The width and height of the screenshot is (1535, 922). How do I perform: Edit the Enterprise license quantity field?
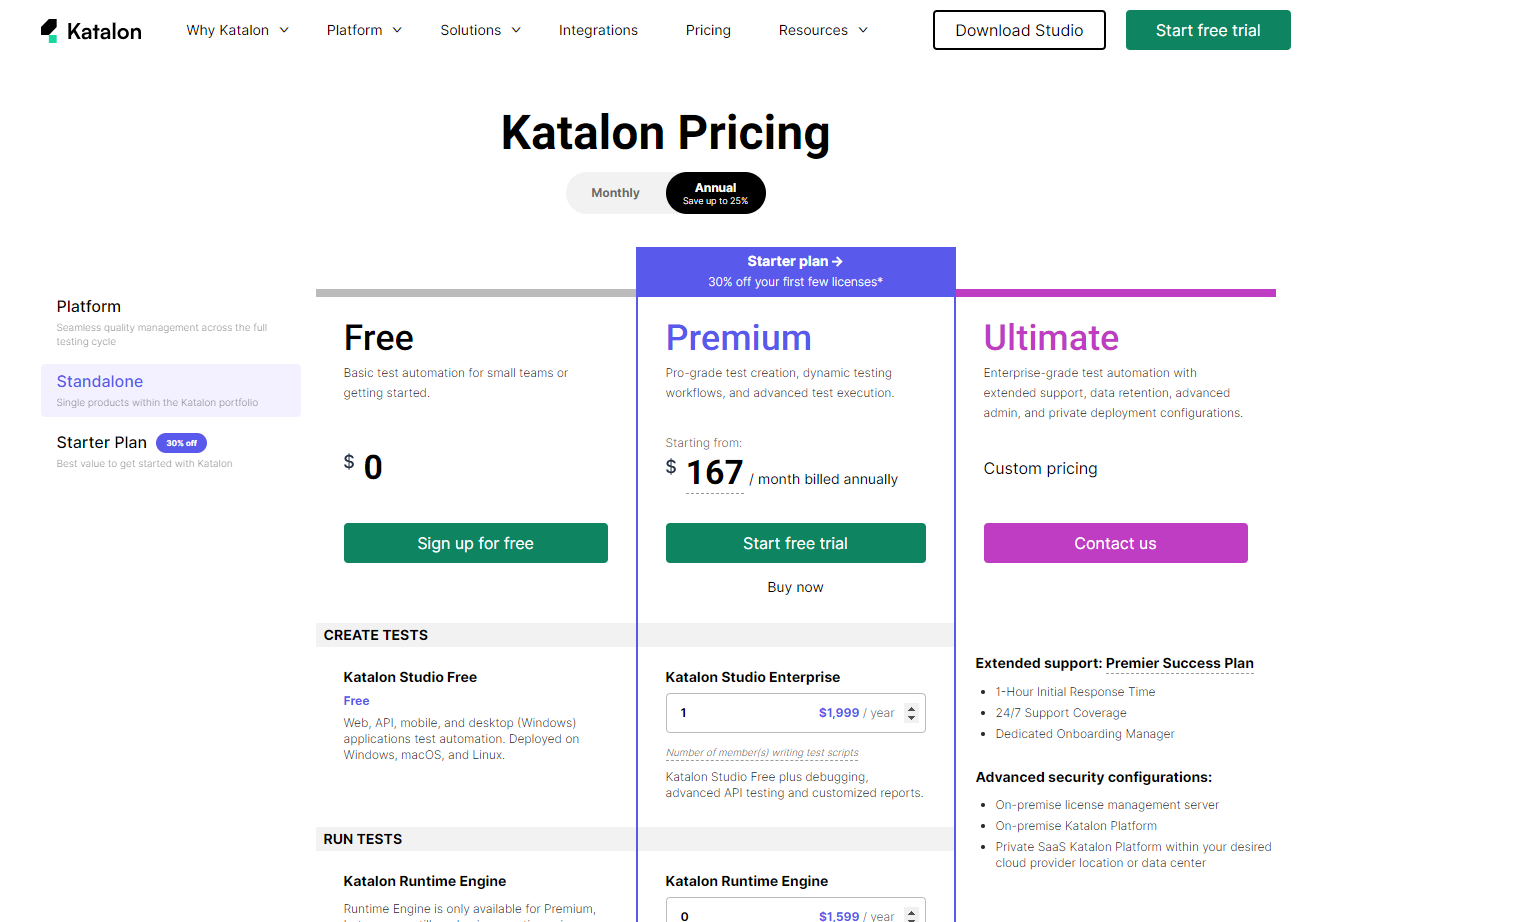point(760,712)
